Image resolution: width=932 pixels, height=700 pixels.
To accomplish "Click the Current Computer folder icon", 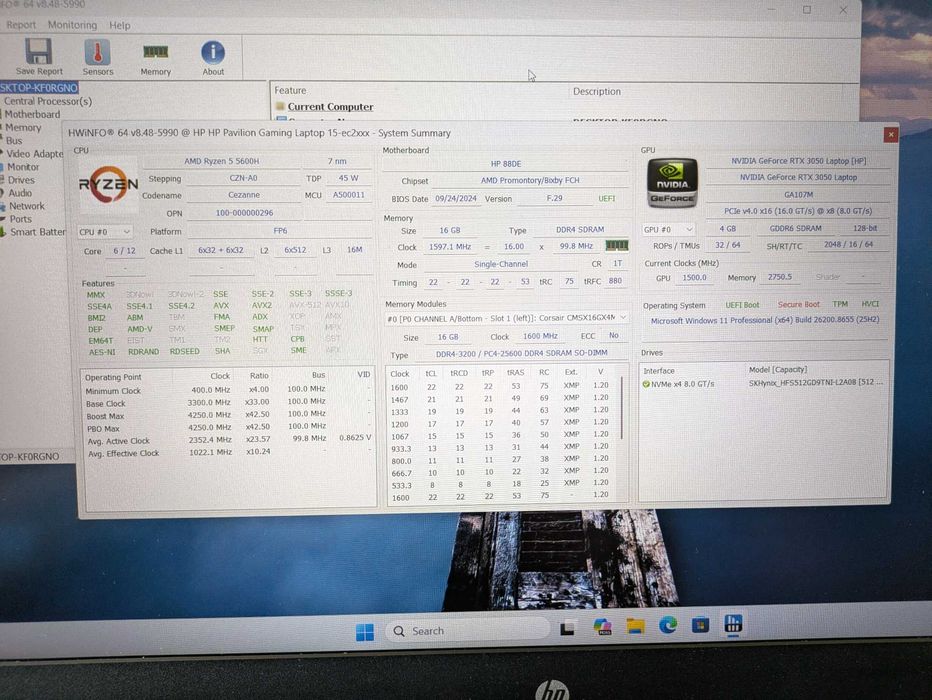I will click(280, 106).
